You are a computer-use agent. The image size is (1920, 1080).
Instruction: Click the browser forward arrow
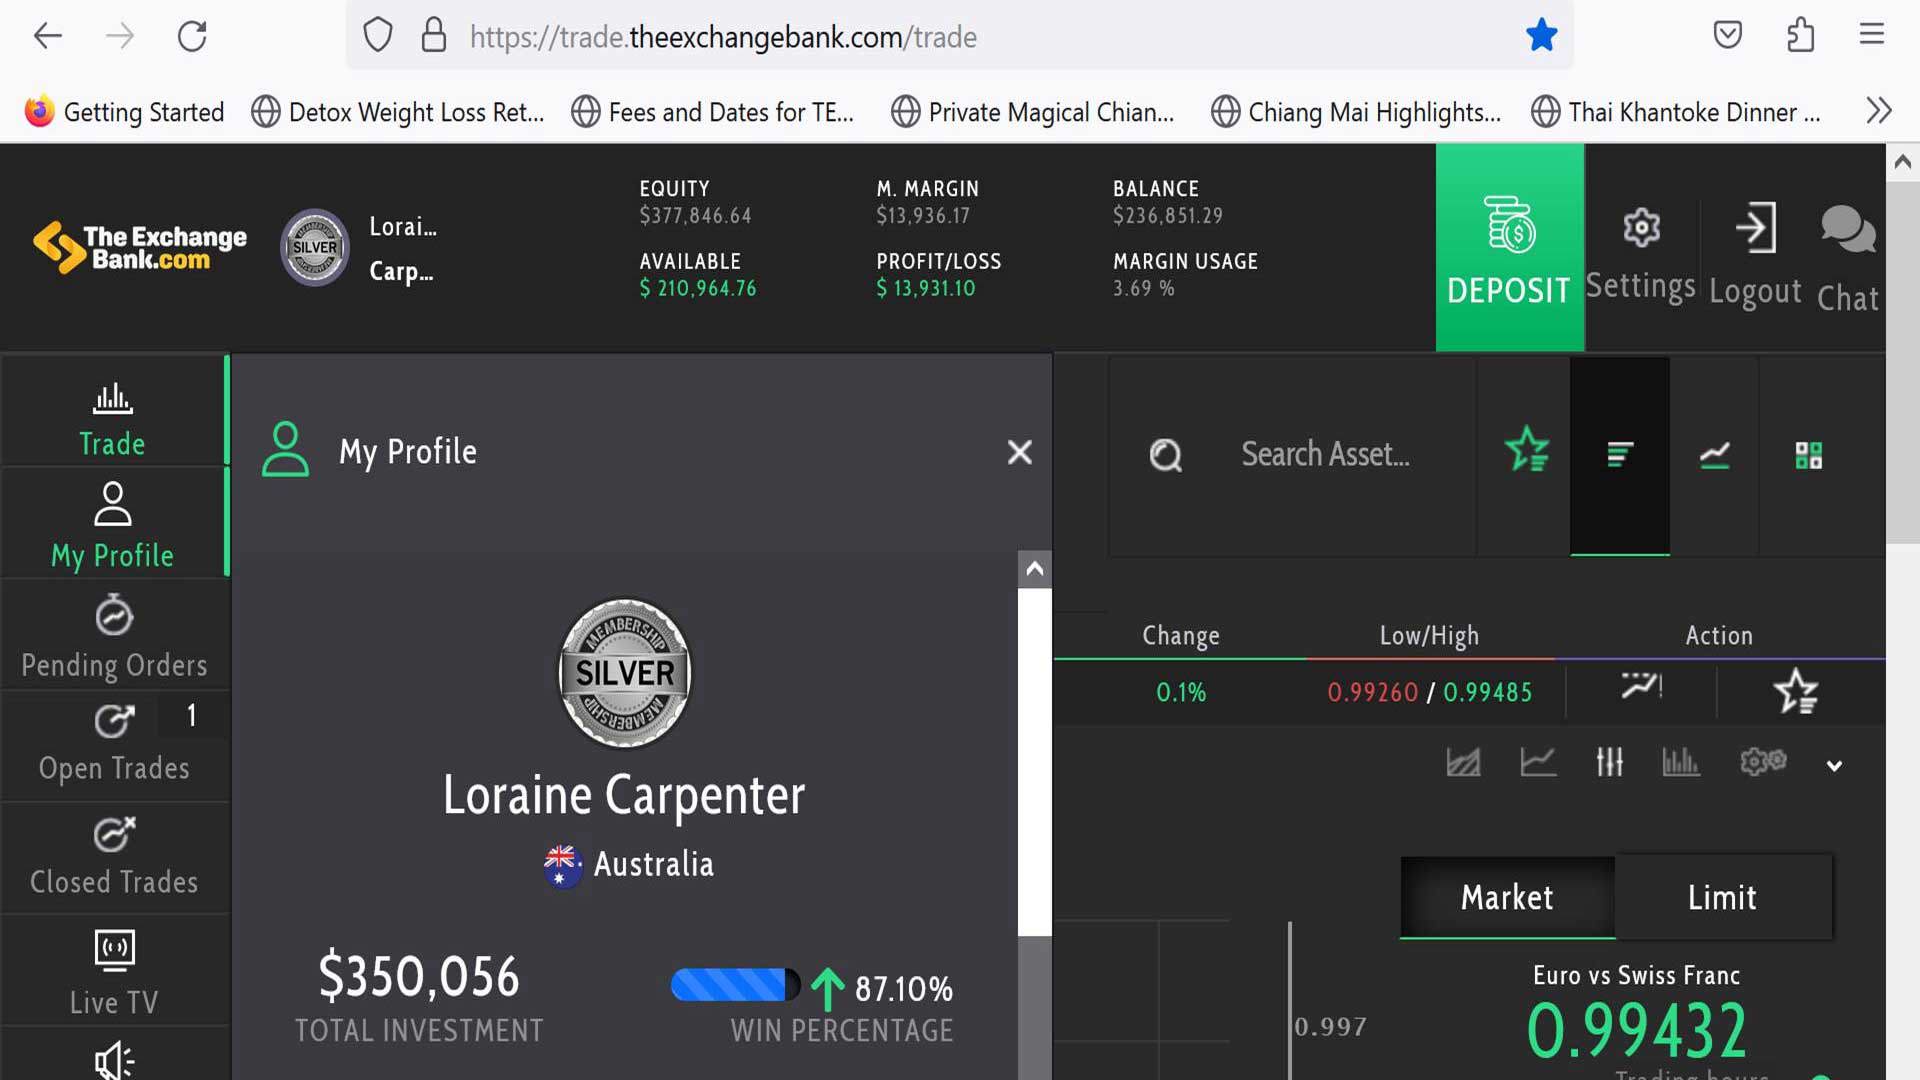click(x=120, y=37)
